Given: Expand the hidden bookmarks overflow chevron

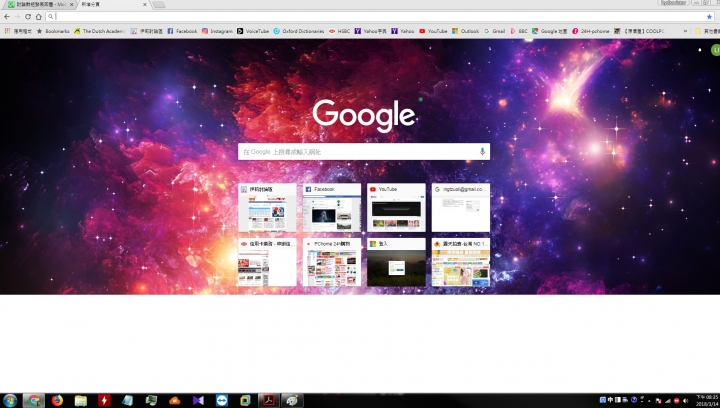Looking at the screenshot, I should tap(685, 31).
